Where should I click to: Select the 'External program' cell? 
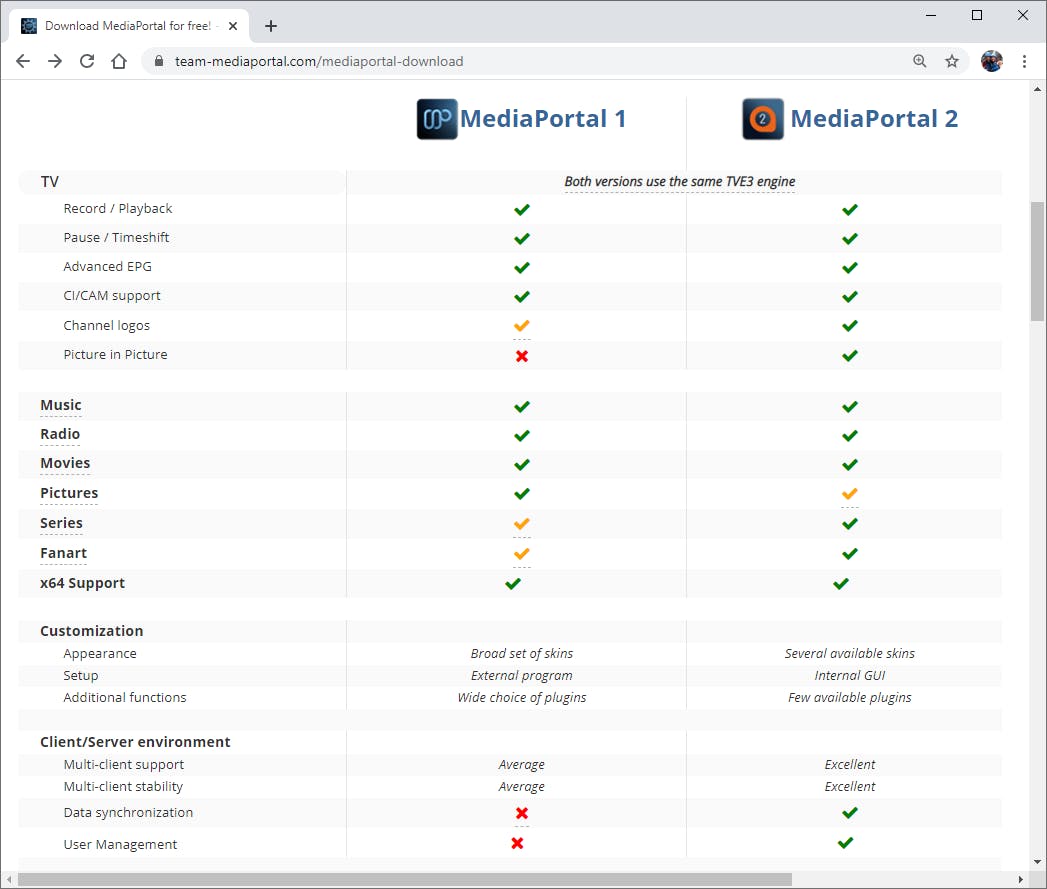[x=521, y=675]
